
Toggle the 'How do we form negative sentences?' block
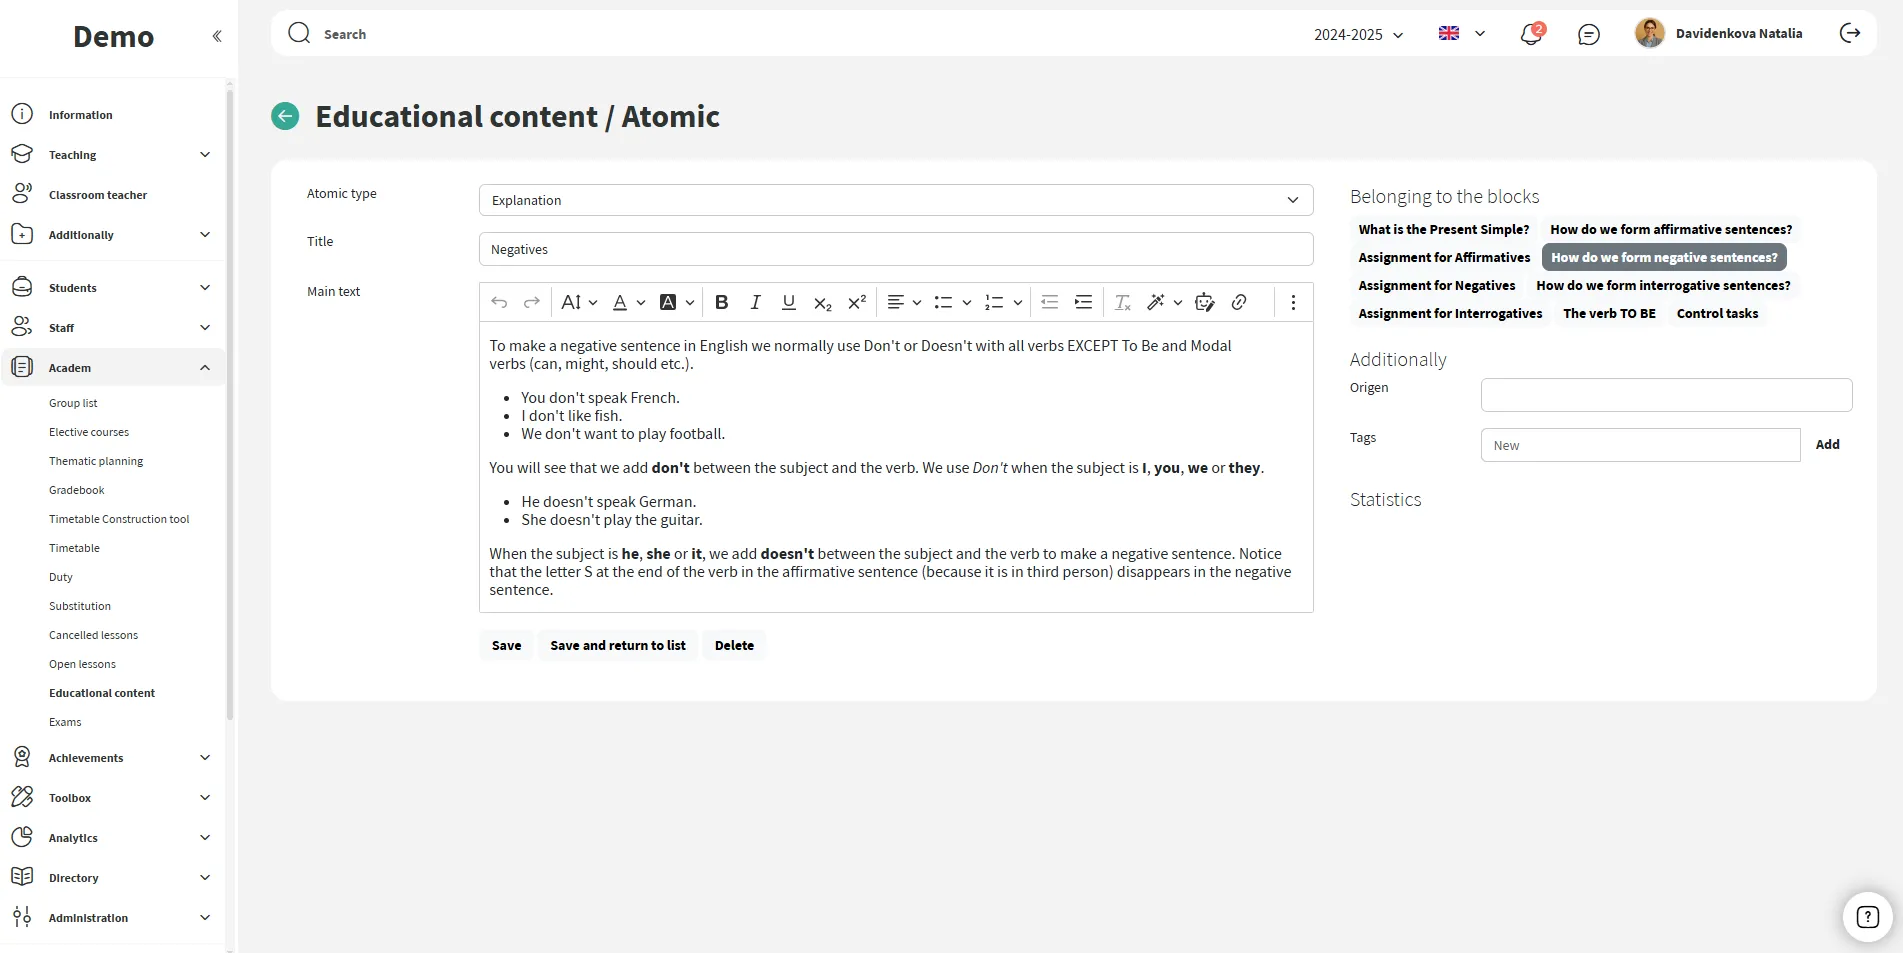(x=1664, y=258)
